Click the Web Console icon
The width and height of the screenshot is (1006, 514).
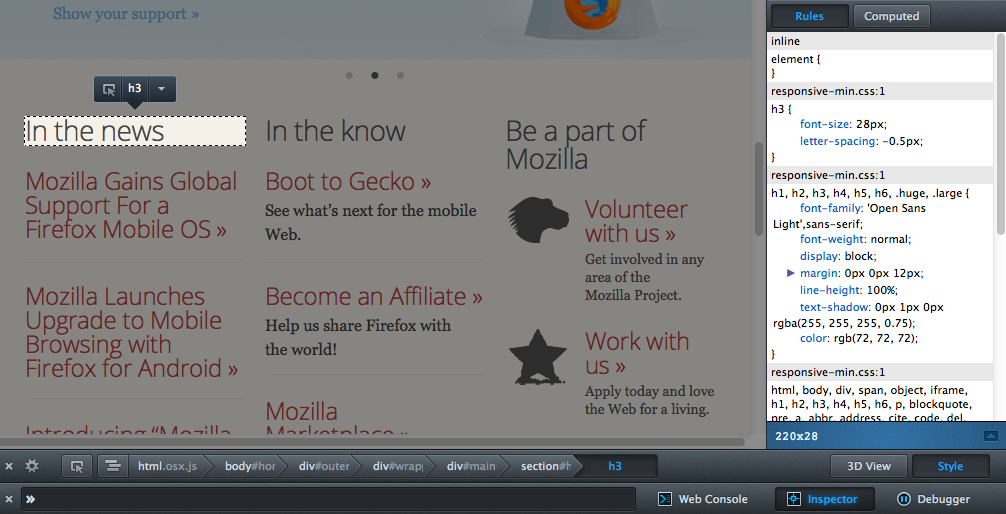[x=665, y=499]
